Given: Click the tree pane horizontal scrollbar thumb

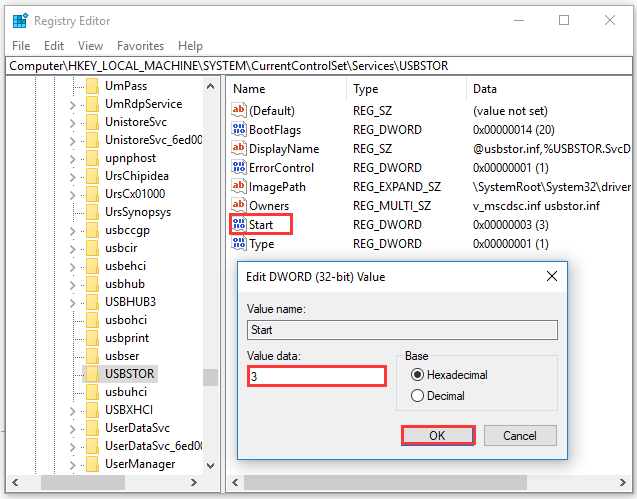Looking at the screenshot, I should (x=83, y=482).
